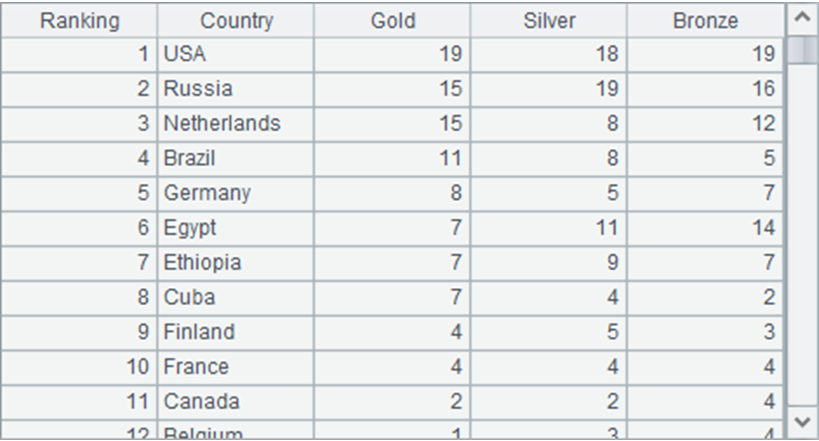Select the Cuba country cell

click(x=236, y=297)
